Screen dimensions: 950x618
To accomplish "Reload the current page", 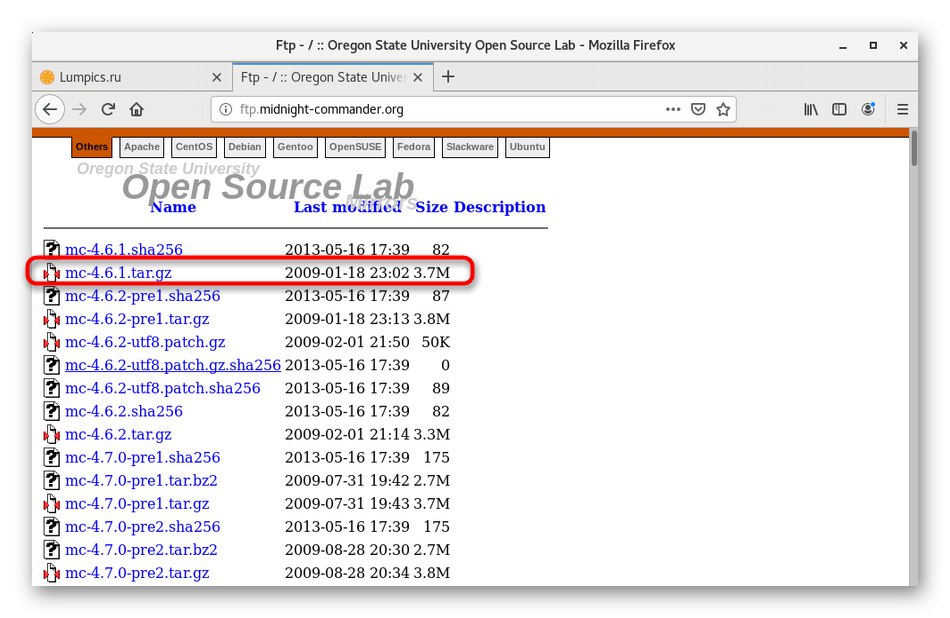I will click(x=108, y=109).
